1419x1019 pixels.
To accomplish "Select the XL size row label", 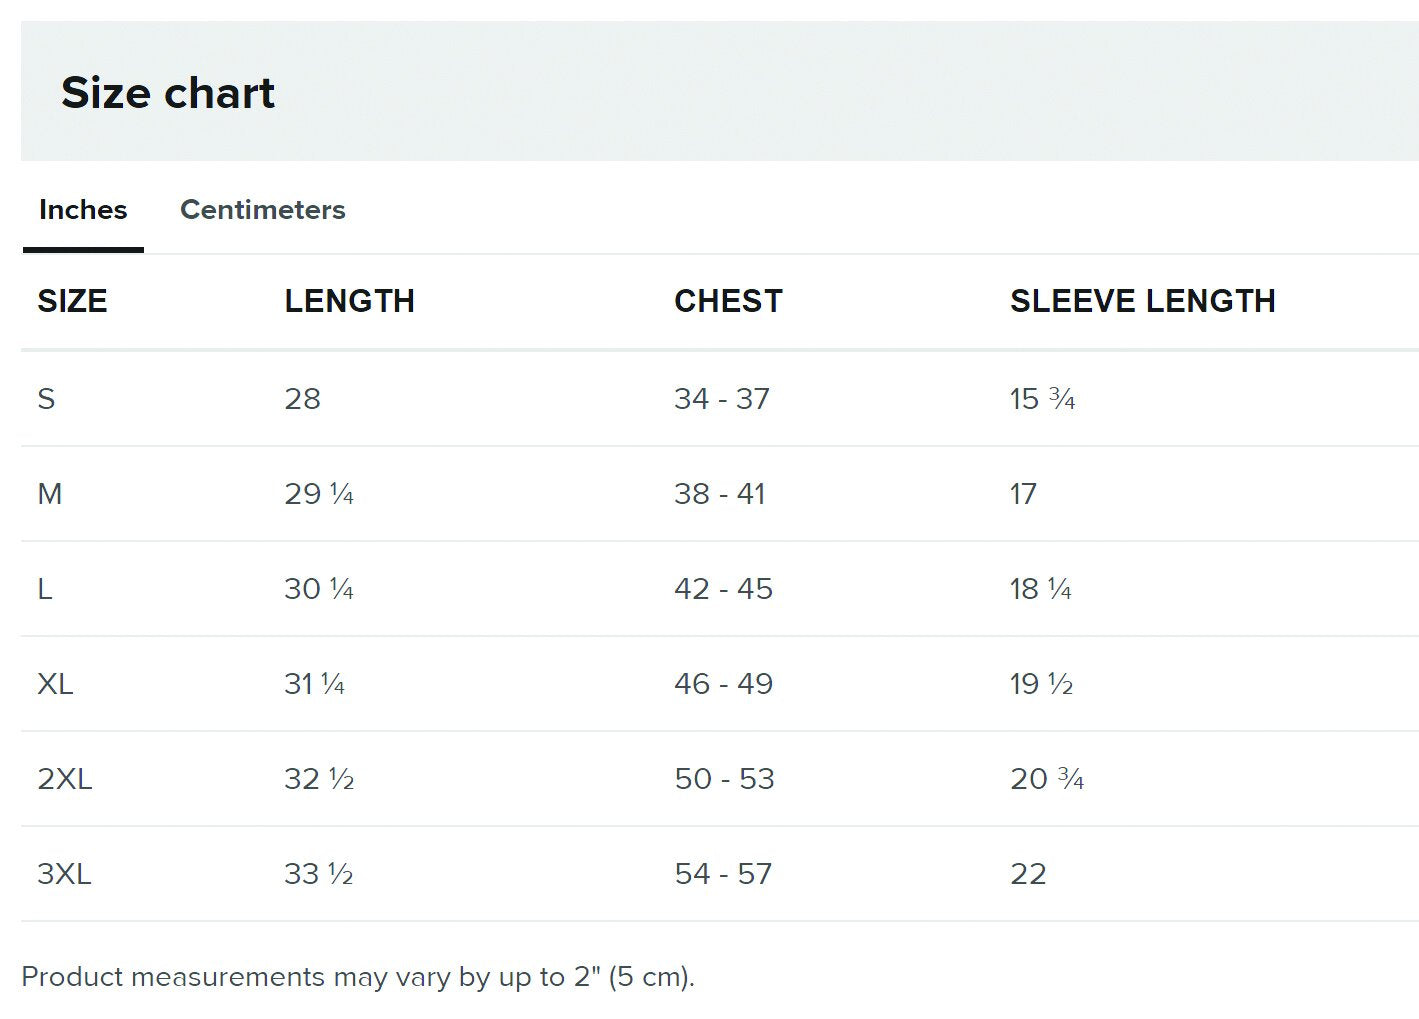I will click(55, 684).
